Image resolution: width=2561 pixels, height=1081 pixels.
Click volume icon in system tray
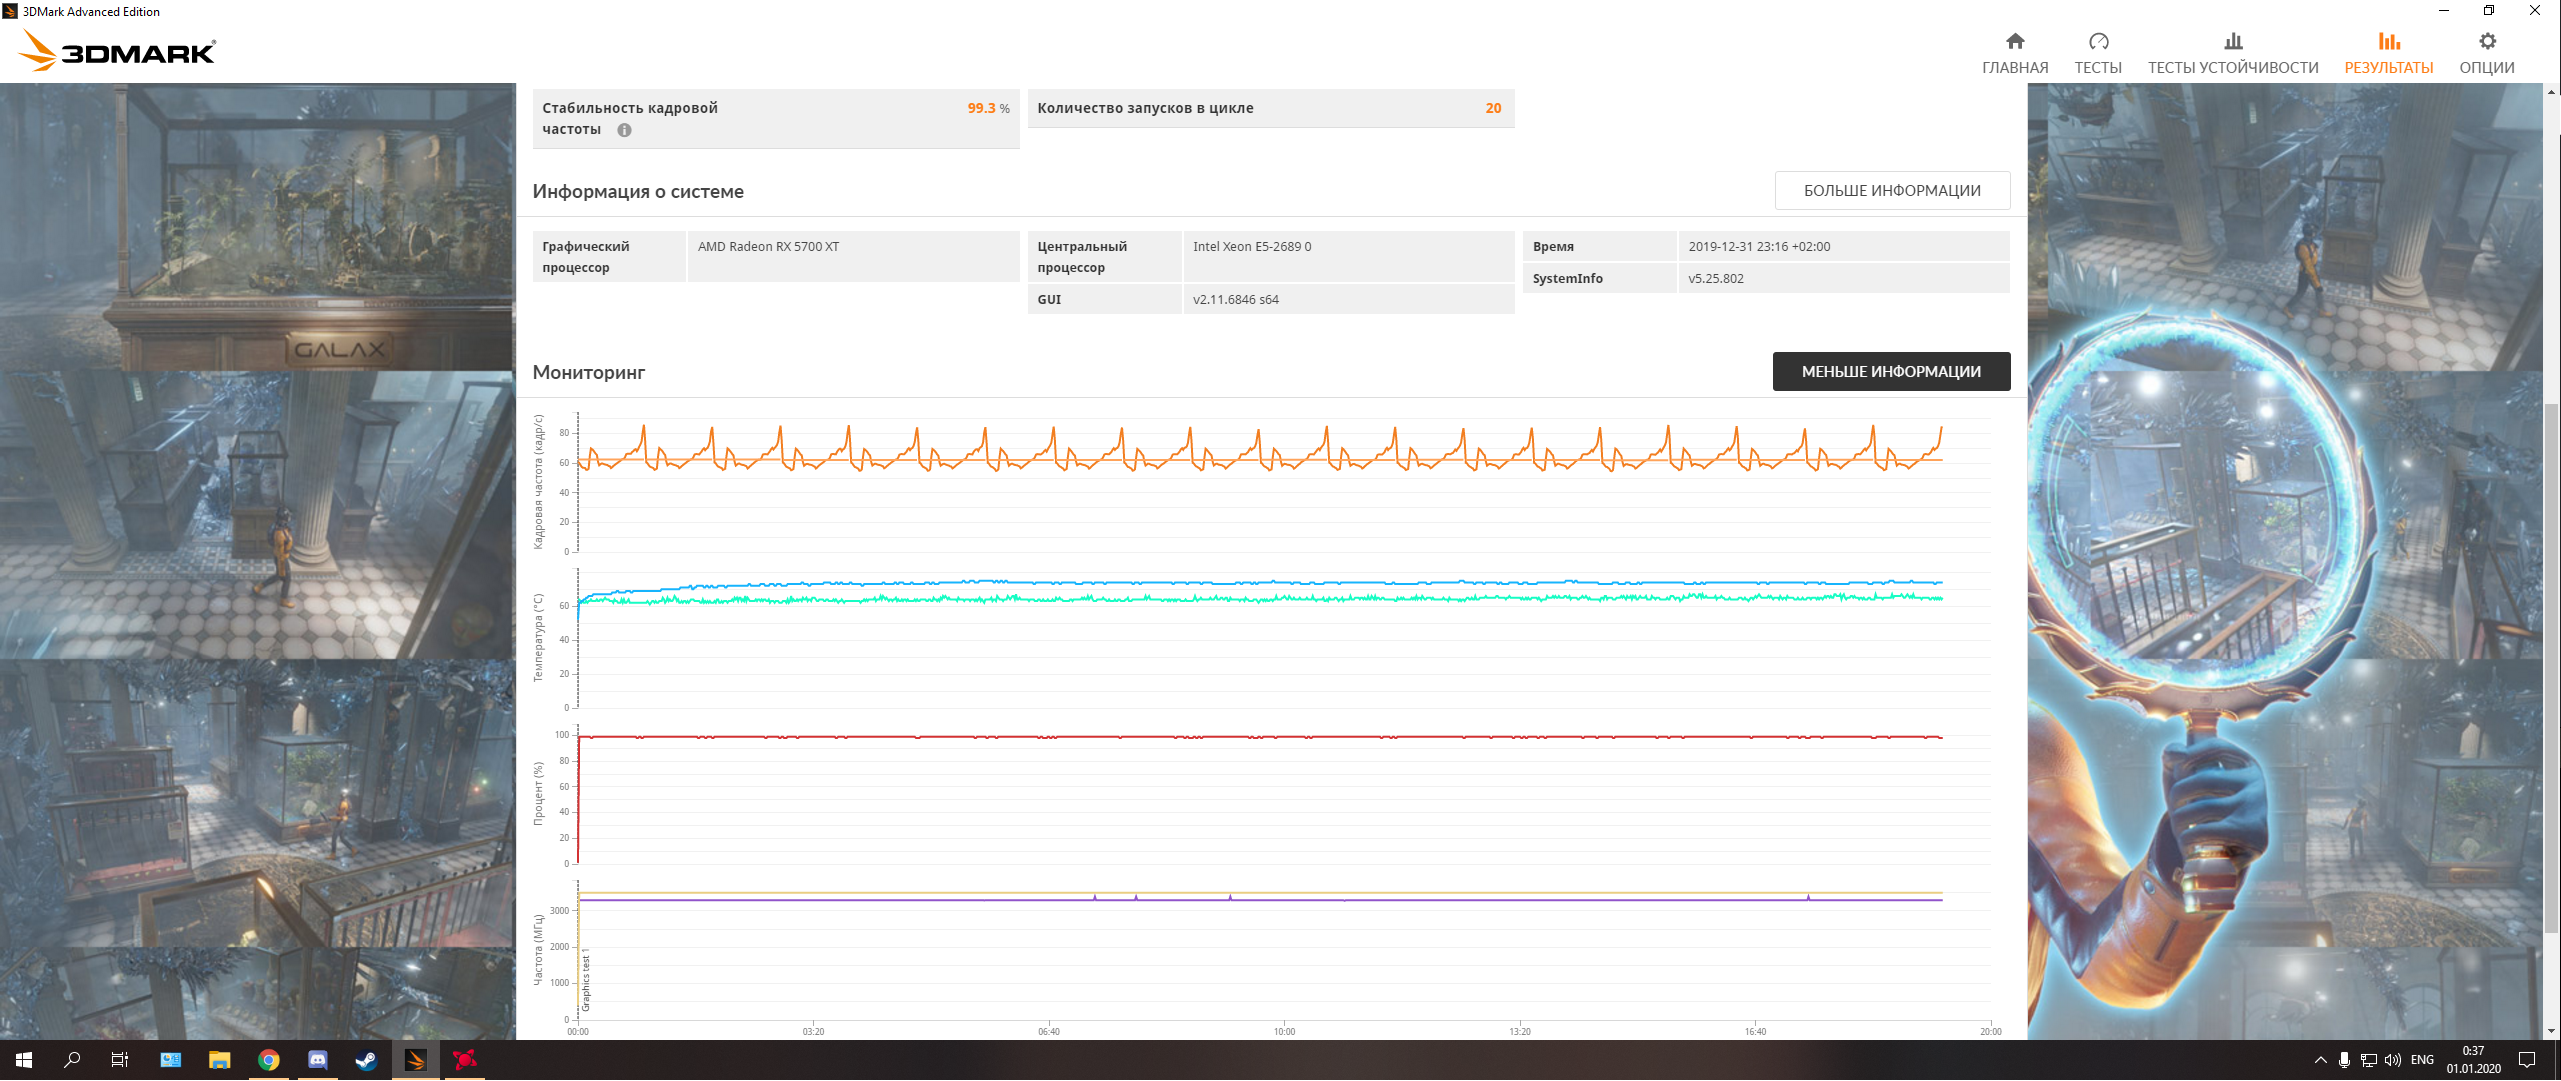point(2392,1060)
